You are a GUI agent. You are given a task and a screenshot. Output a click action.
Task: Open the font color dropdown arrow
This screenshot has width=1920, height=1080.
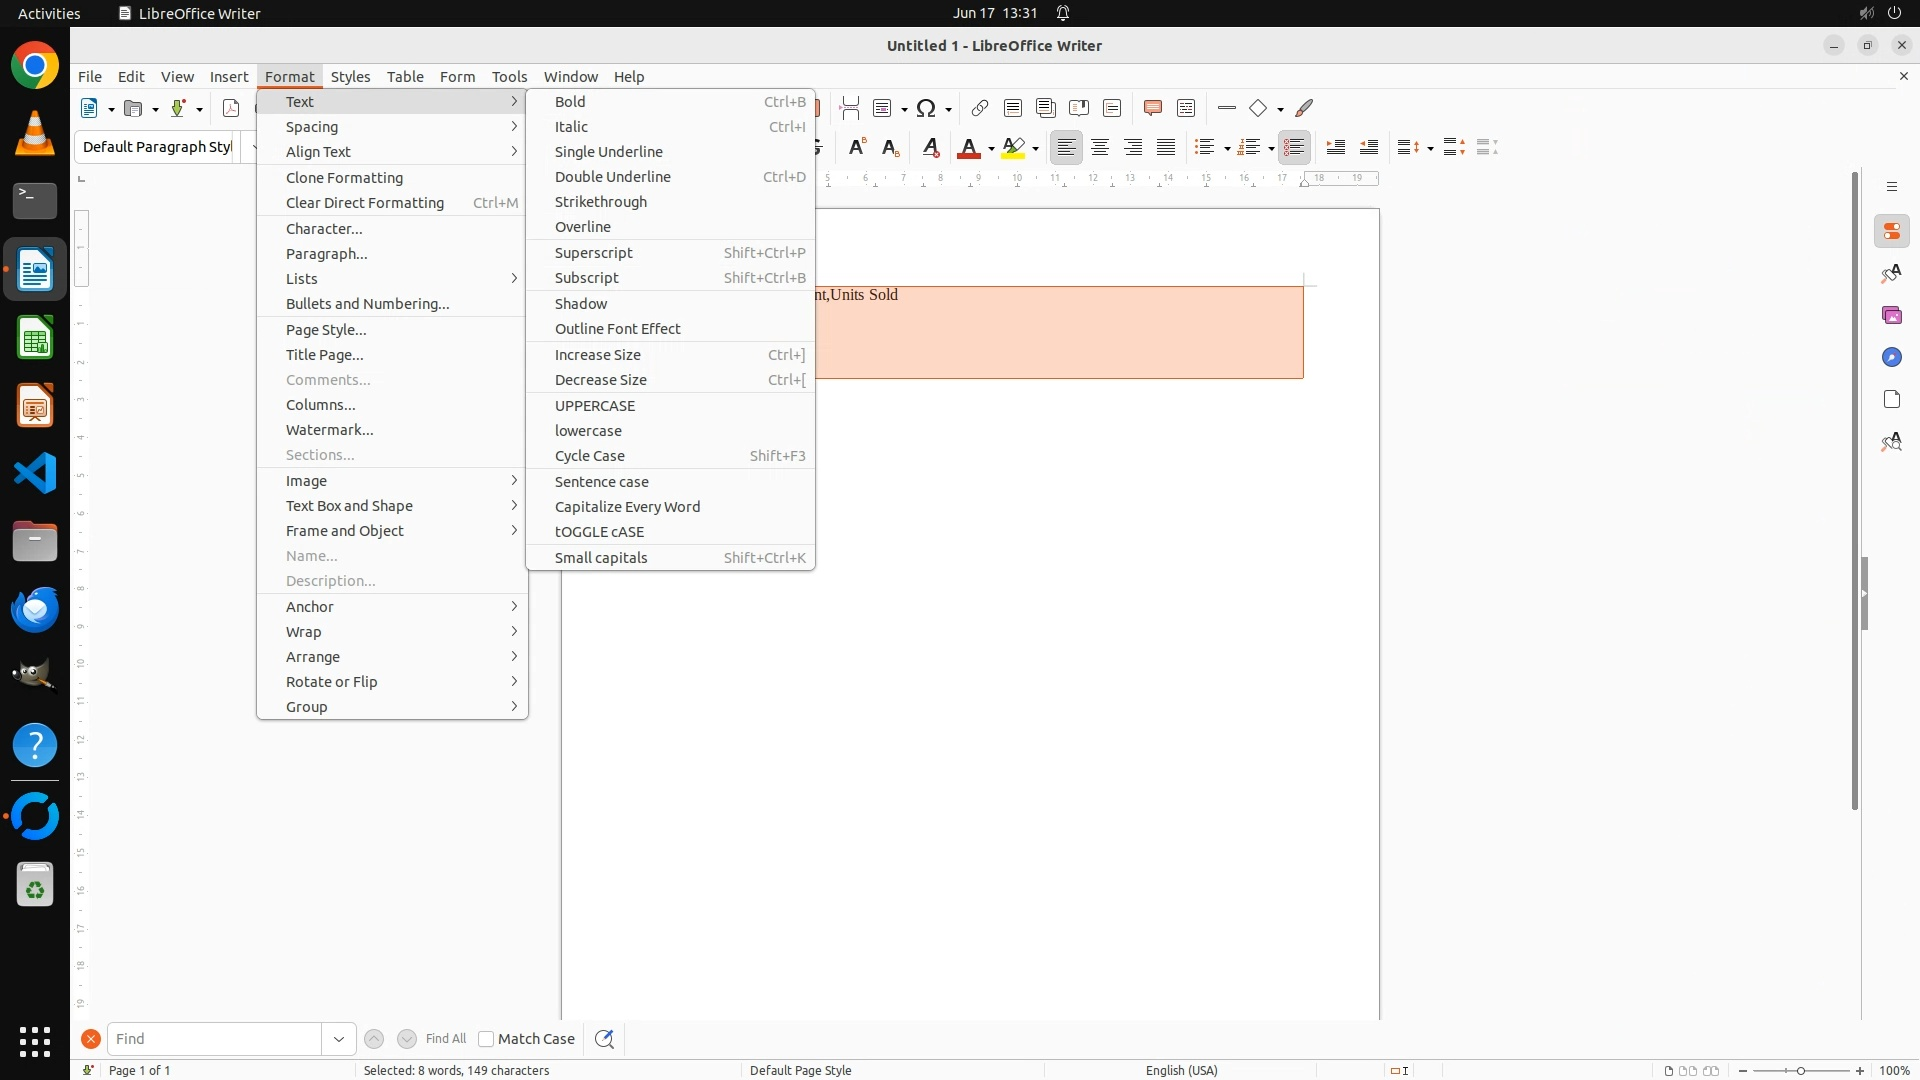pyautogui.click(x=991, y=149)
